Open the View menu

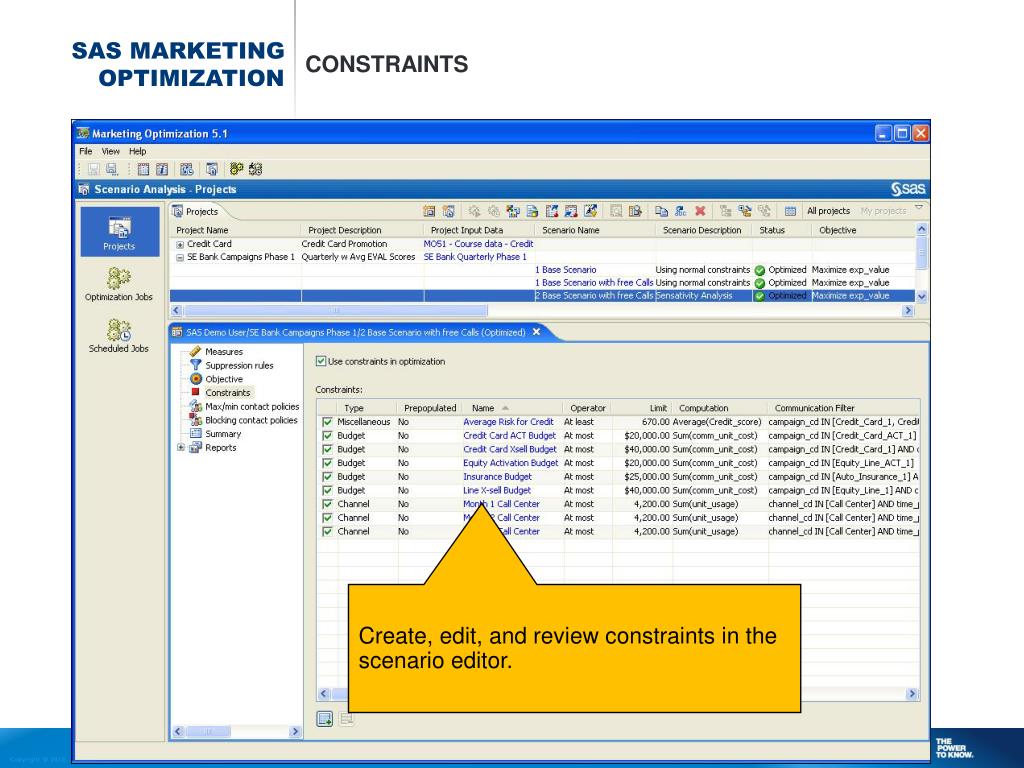[x=110, y=152]
